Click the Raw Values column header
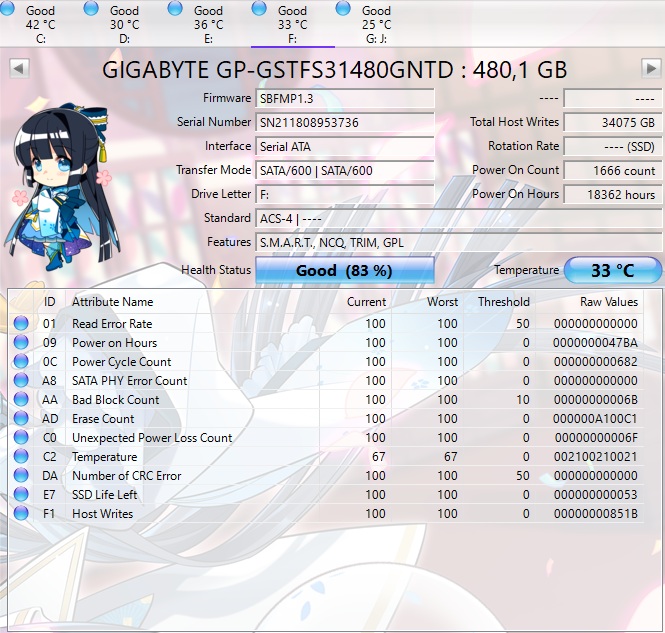 pos(608,302)
